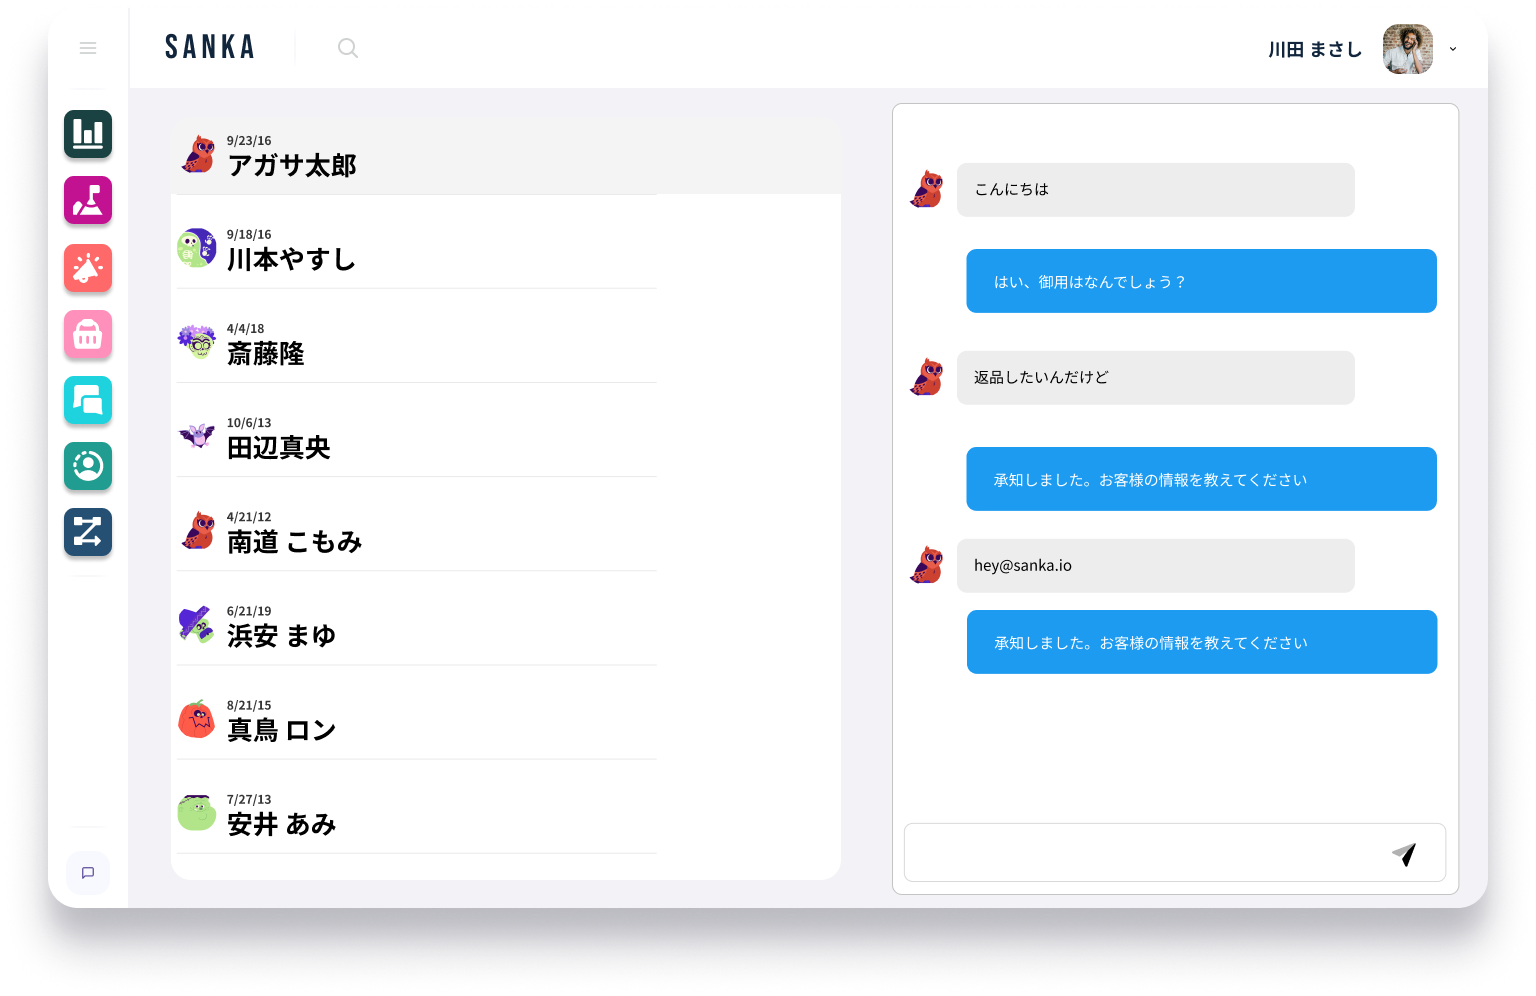This screenshot has height=996, width=1536.
Task: Send message with paper plane icon
Action: [1404, 853]
